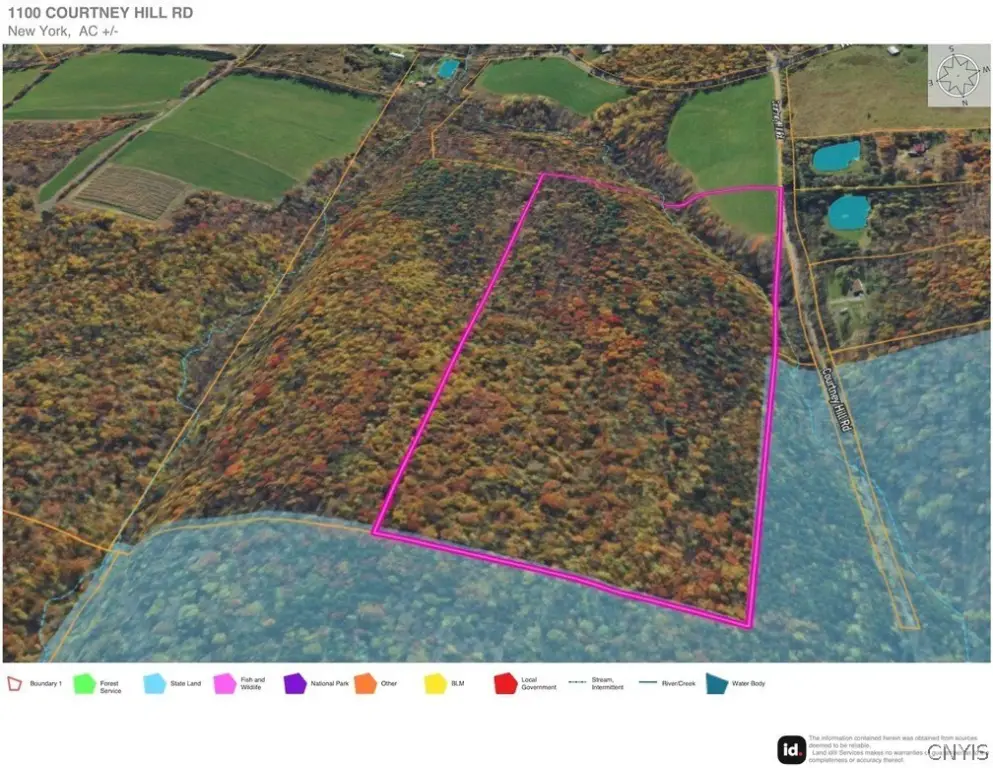Select the 'National Park' legend label
The width and height of the screenshot is (993, 768).
(x=329, y=684)
